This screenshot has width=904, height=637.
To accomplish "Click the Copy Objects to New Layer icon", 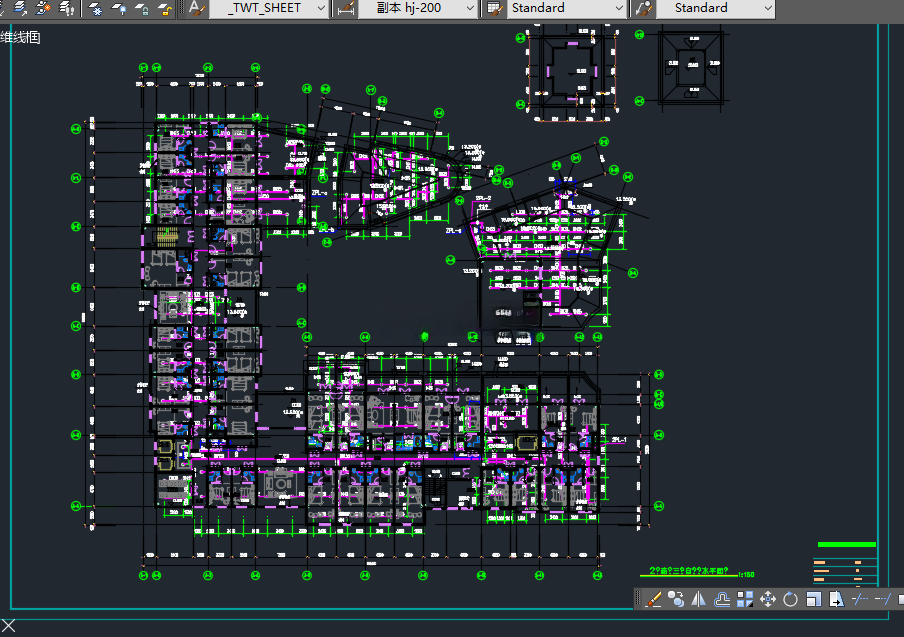I will point(43,8).
